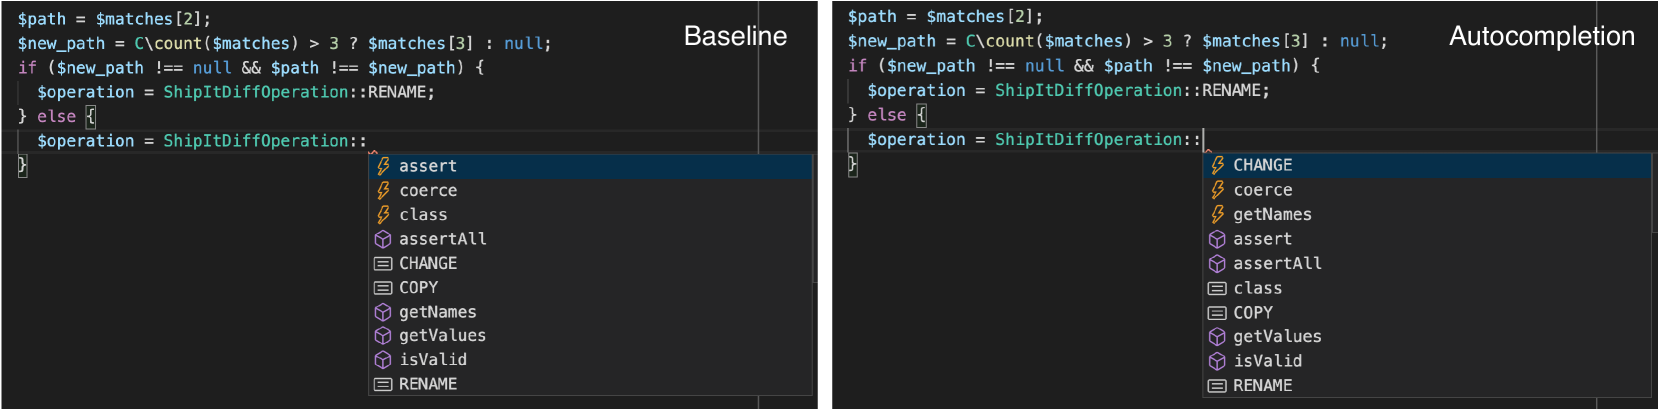This screenshot has height=412, width=1661.
Task: Choose 'assert' method in Autocompletion popup
Action: click(1427, 239)
